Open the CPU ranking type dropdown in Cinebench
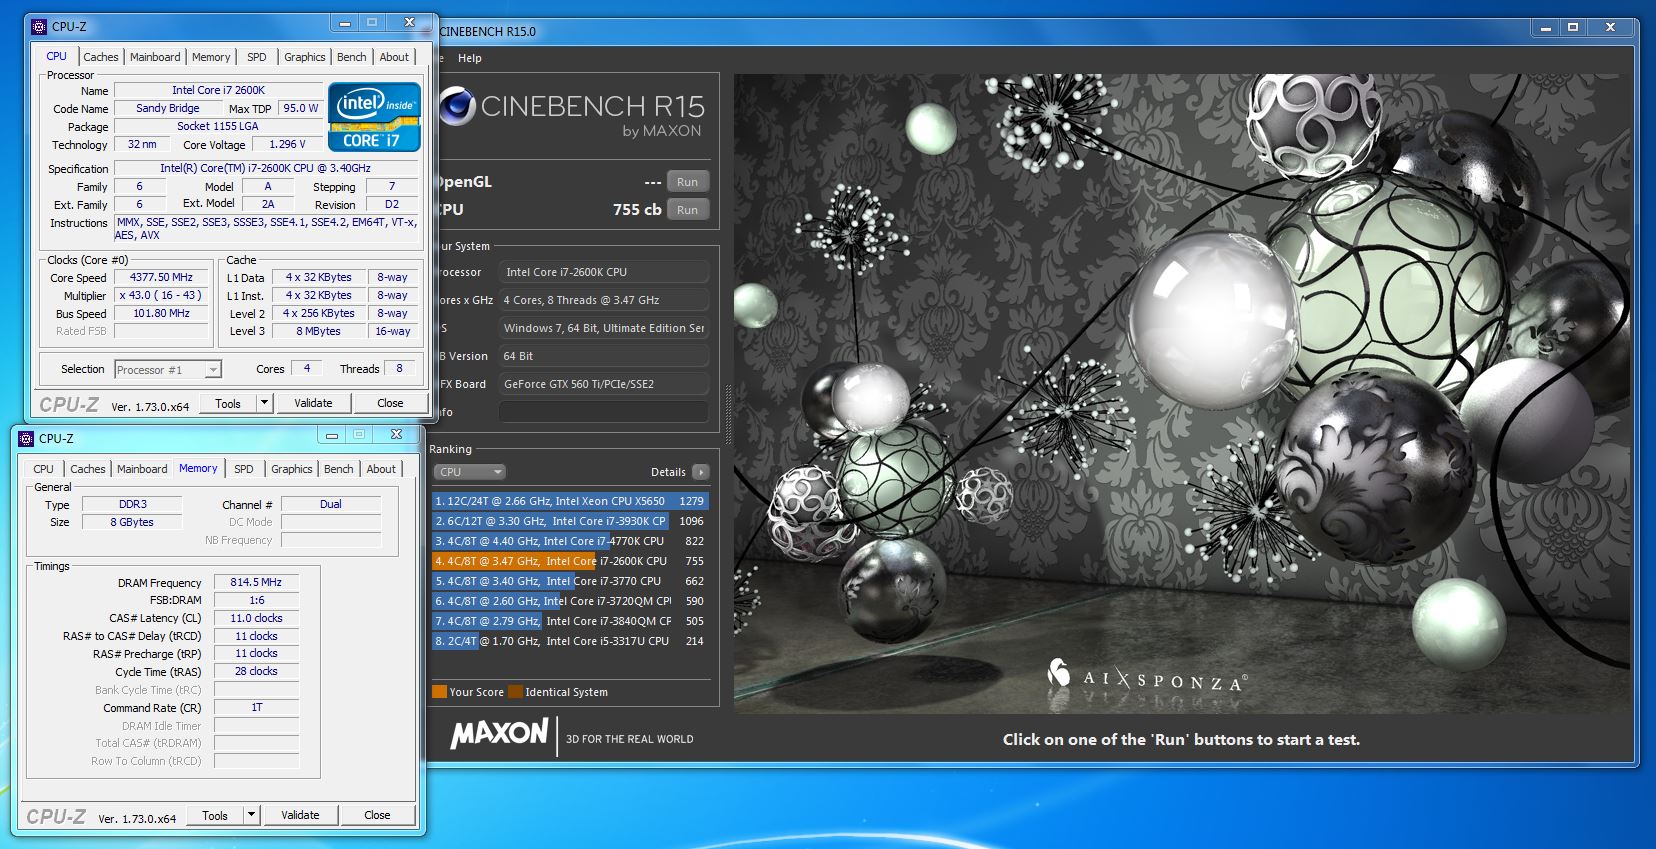Viewport: 1656px width, 849px height. pos(470,472)
